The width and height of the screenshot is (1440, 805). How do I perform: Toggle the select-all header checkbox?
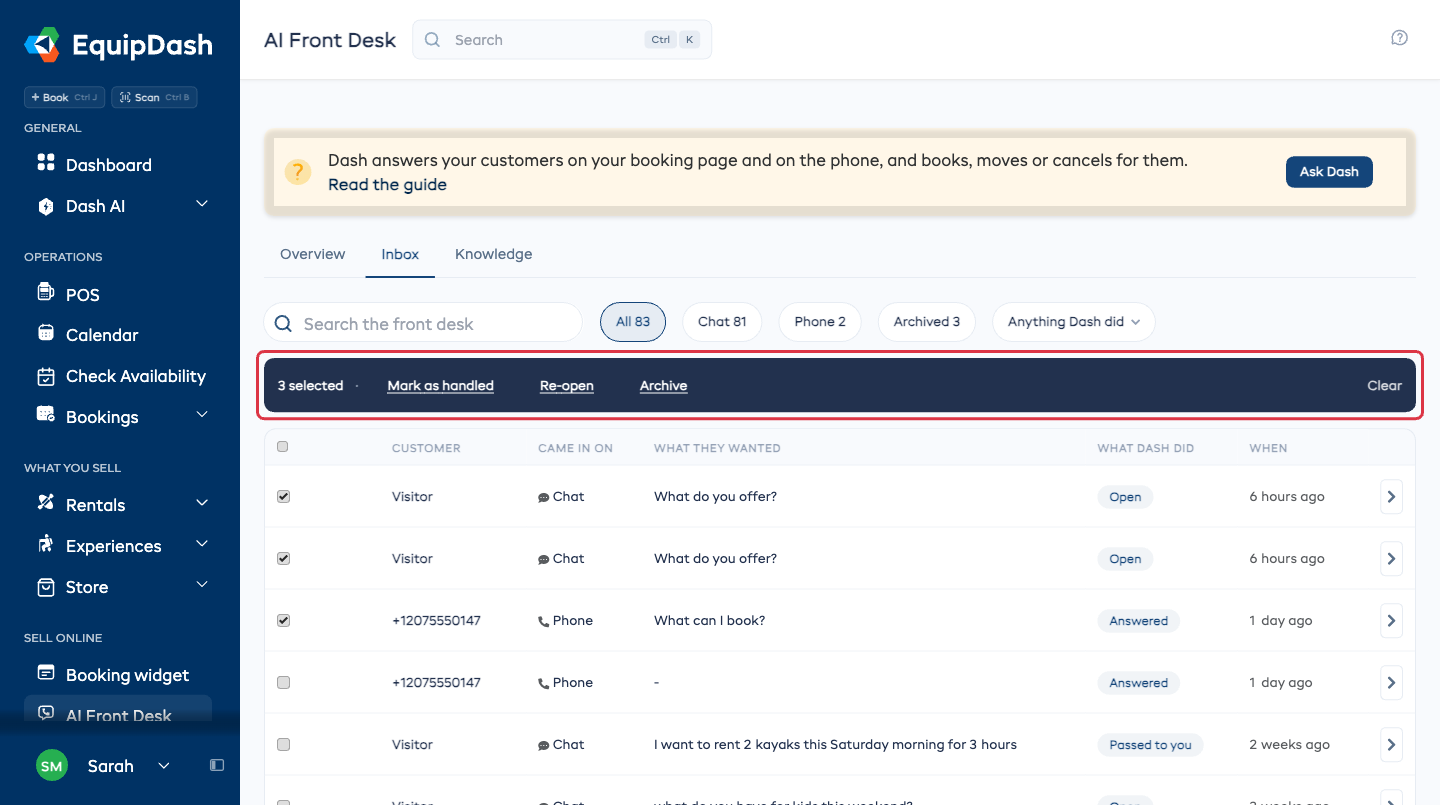(282, 447)
